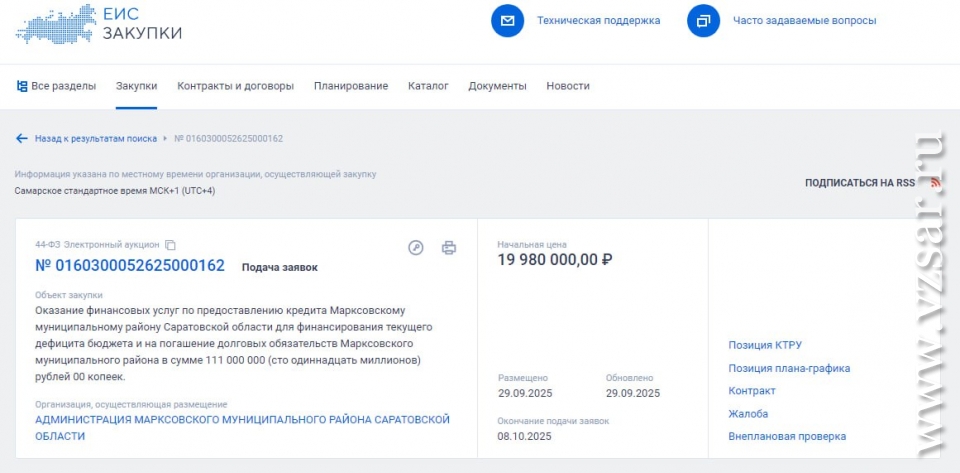Viewport: 960px width, 473px height.
Task: Open Контракты и договоры section
Action: [235, 86]
